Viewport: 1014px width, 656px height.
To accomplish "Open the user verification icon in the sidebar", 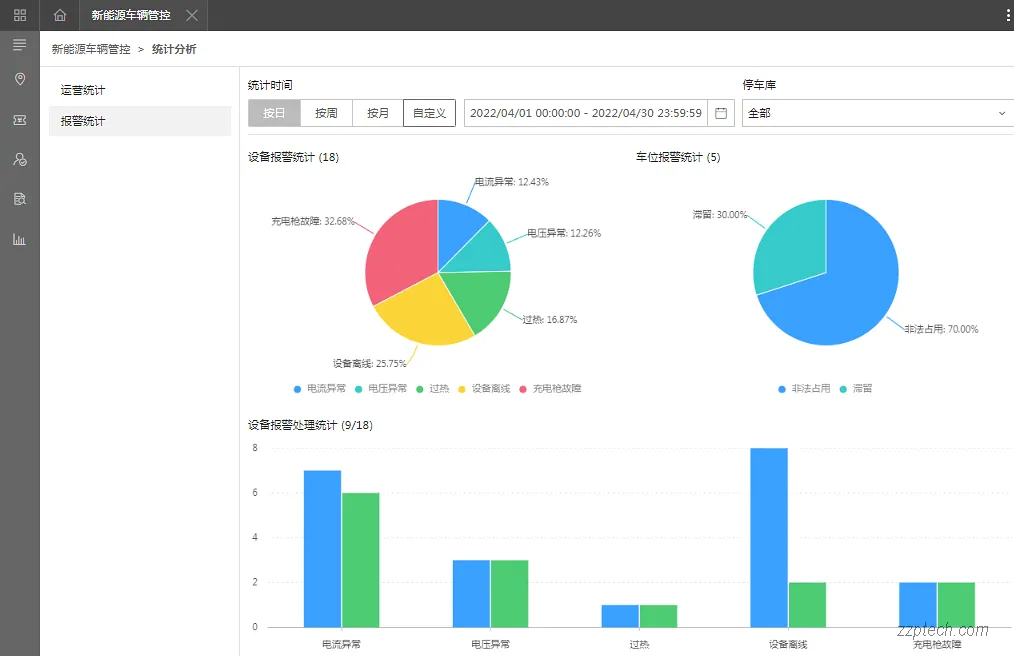I will pyautogui.click(x=19, y=159).
